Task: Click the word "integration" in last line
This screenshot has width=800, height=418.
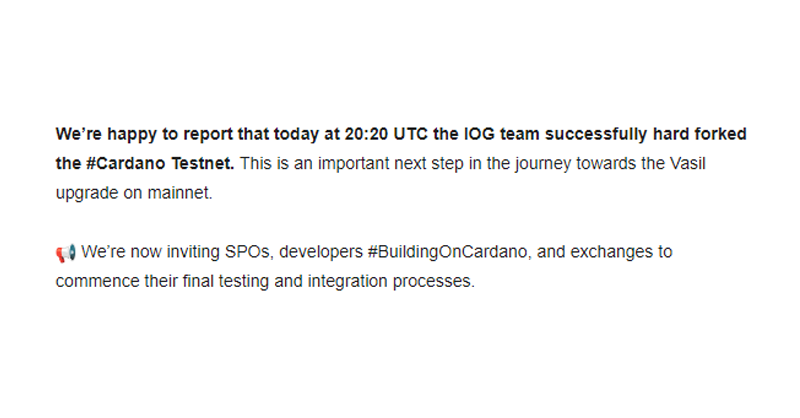Action: coord(347,282)
